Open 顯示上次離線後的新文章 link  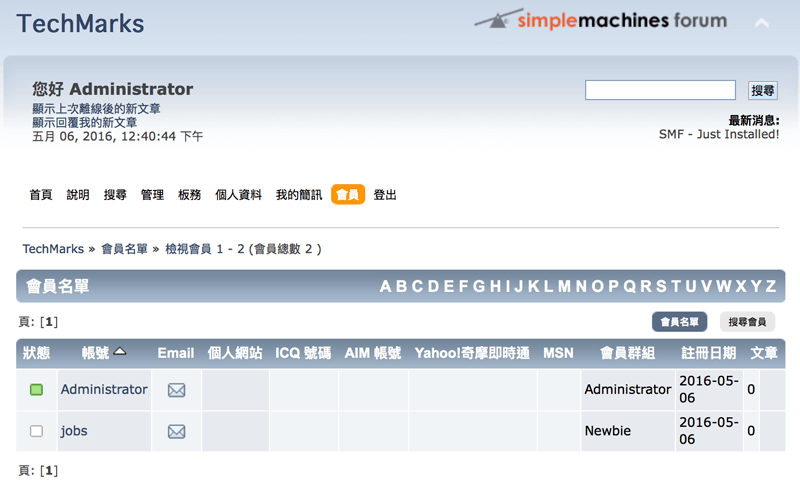click(x=96, y=109)
